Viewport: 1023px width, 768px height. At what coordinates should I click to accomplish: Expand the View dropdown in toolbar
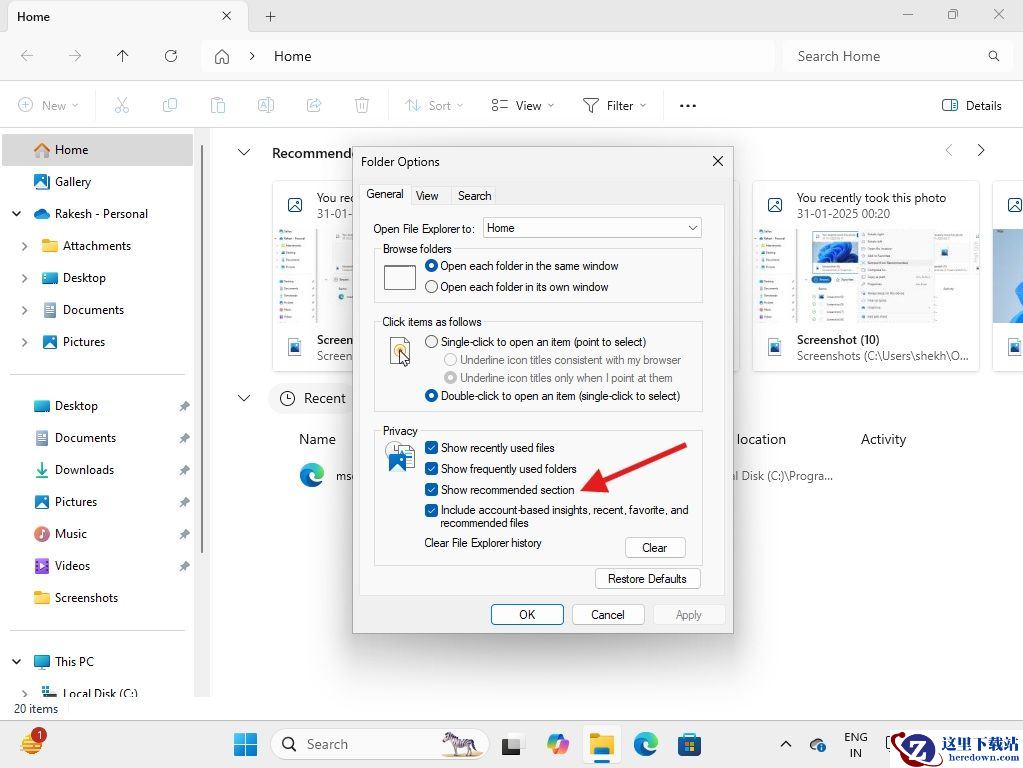coord(522,105)
